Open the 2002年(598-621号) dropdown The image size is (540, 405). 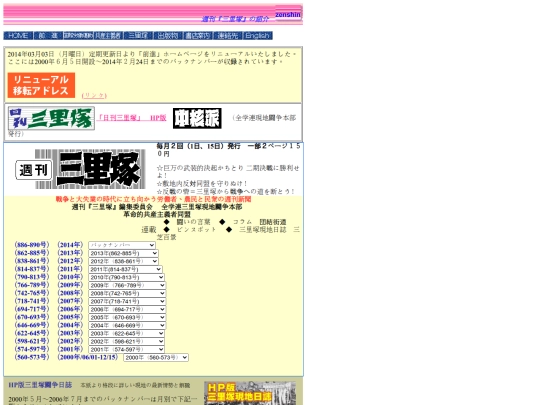pos(126,341)
